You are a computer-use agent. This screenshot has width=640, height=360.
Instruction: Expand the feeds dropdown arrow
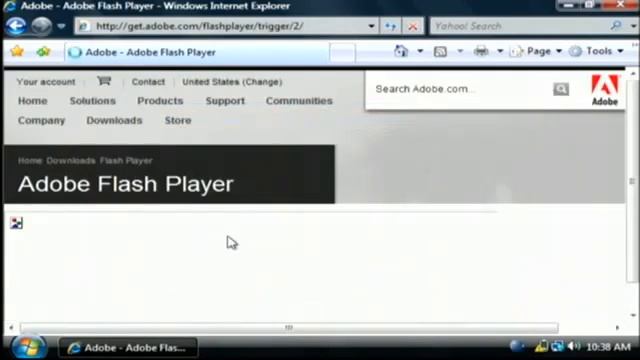tap(460, 51)
